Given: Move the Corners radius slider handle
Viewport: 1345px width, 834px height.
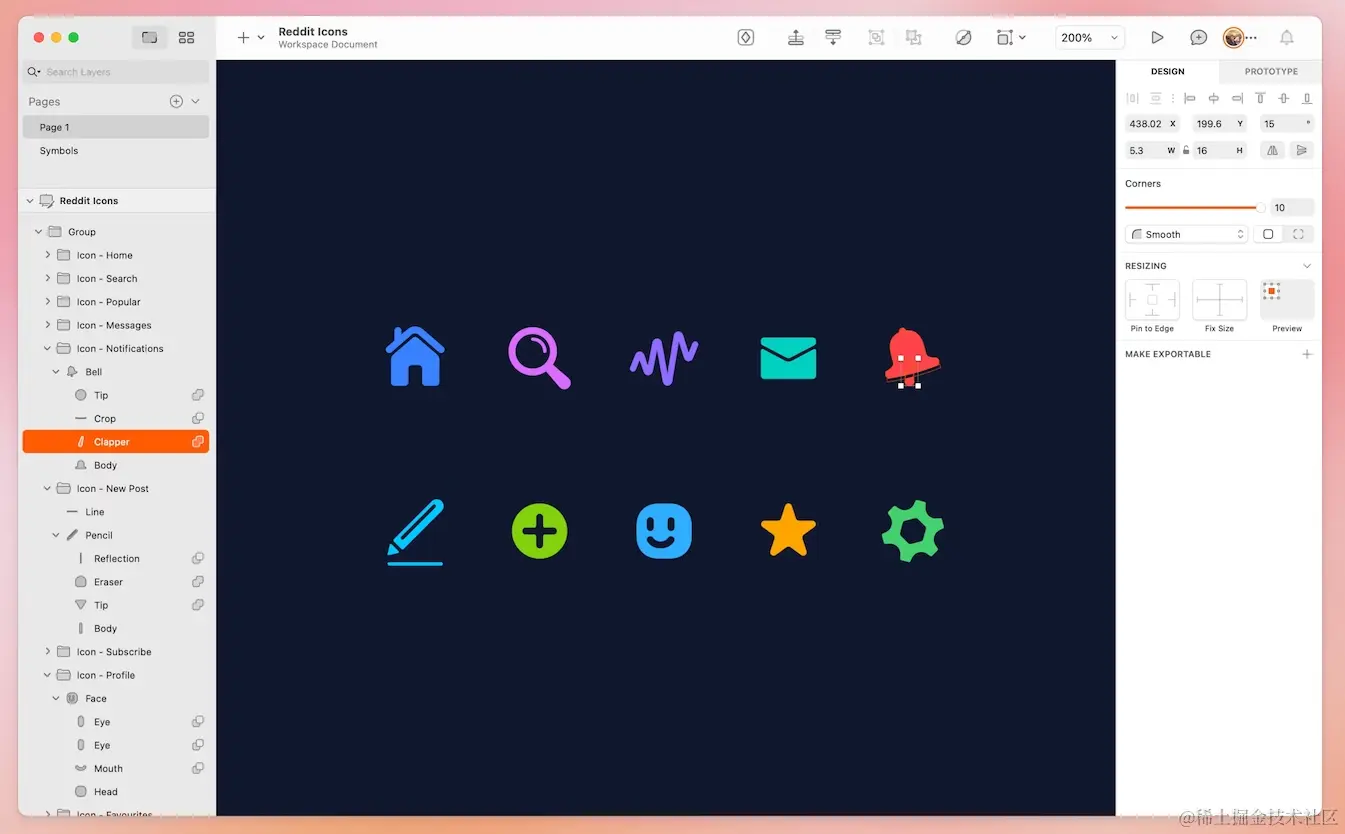Looking at the screenshot, I should point(1260,208).
